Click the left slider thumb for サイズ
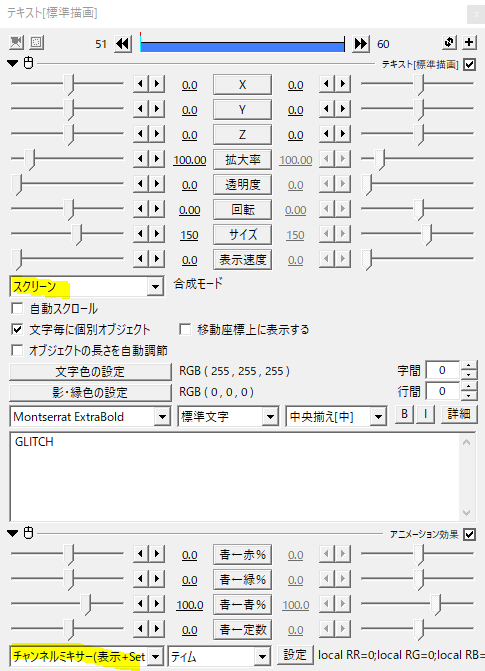This screenshot has width=485, height=671. 77,235
